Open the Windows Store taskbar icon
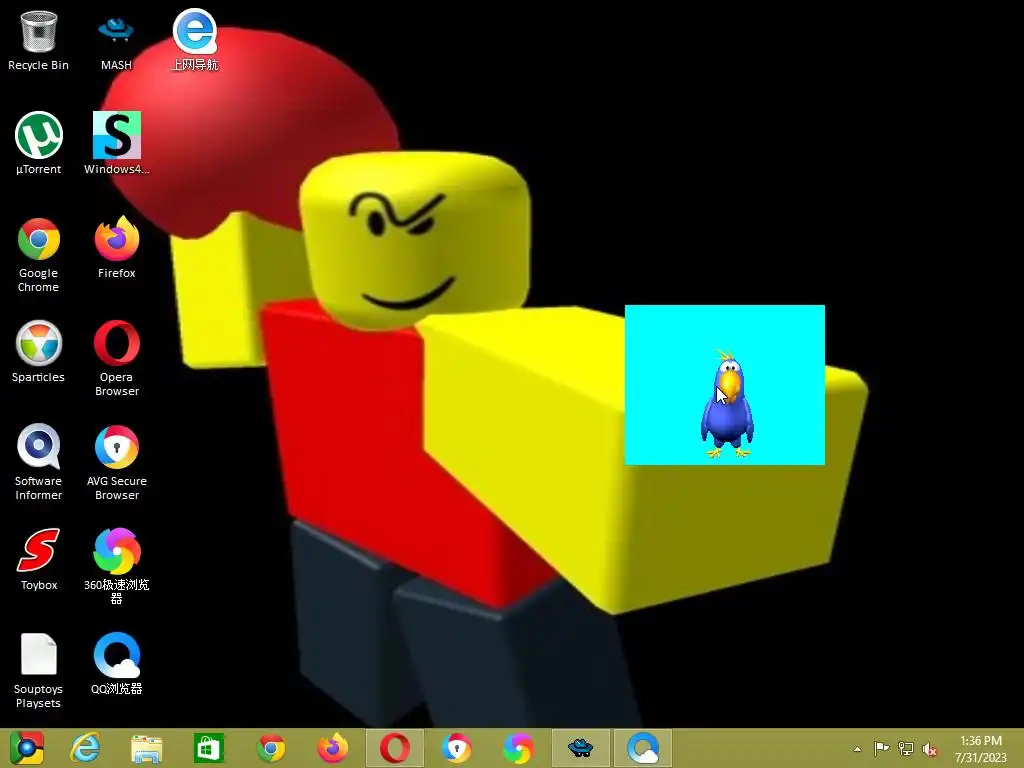1024x768 pixels. (209, 748)
